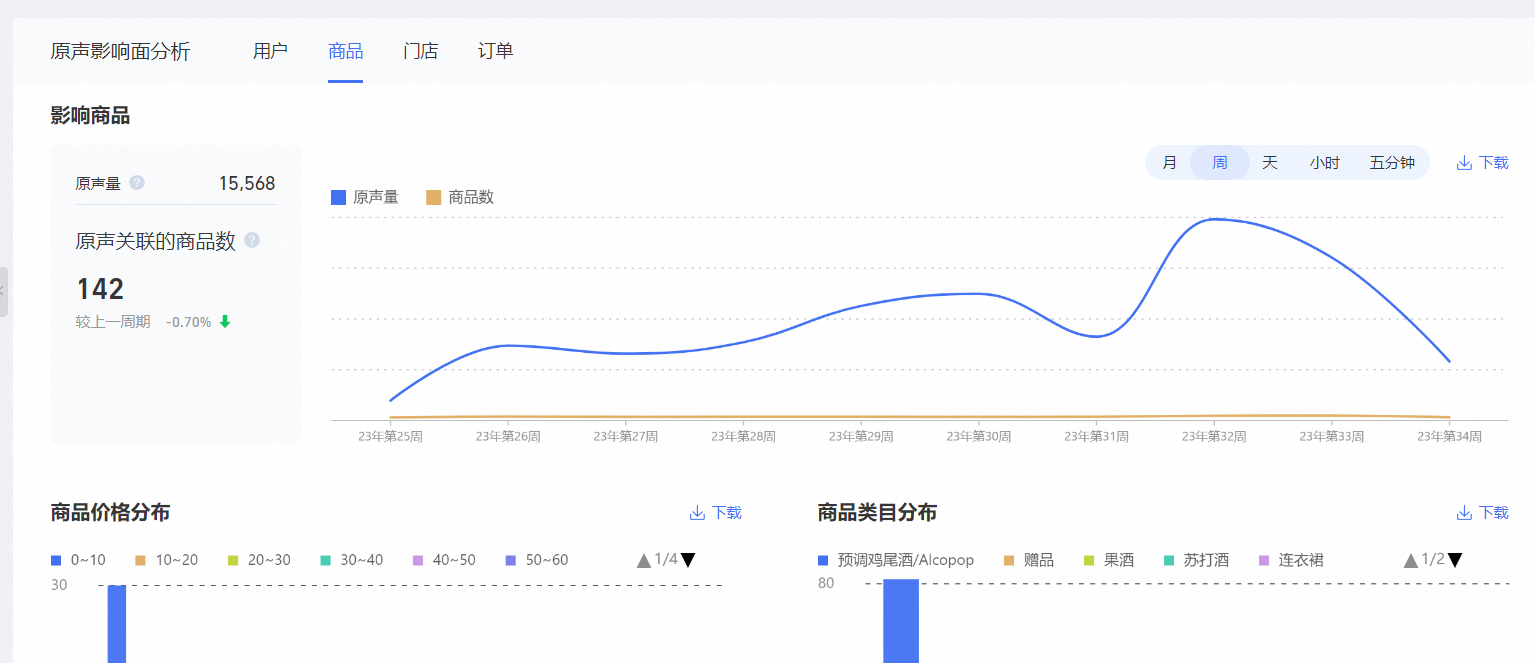The width and height of the screenshot is (1535, 663).
Task: Click blue bar in category distribution chart
Action: tap(901, 621)
